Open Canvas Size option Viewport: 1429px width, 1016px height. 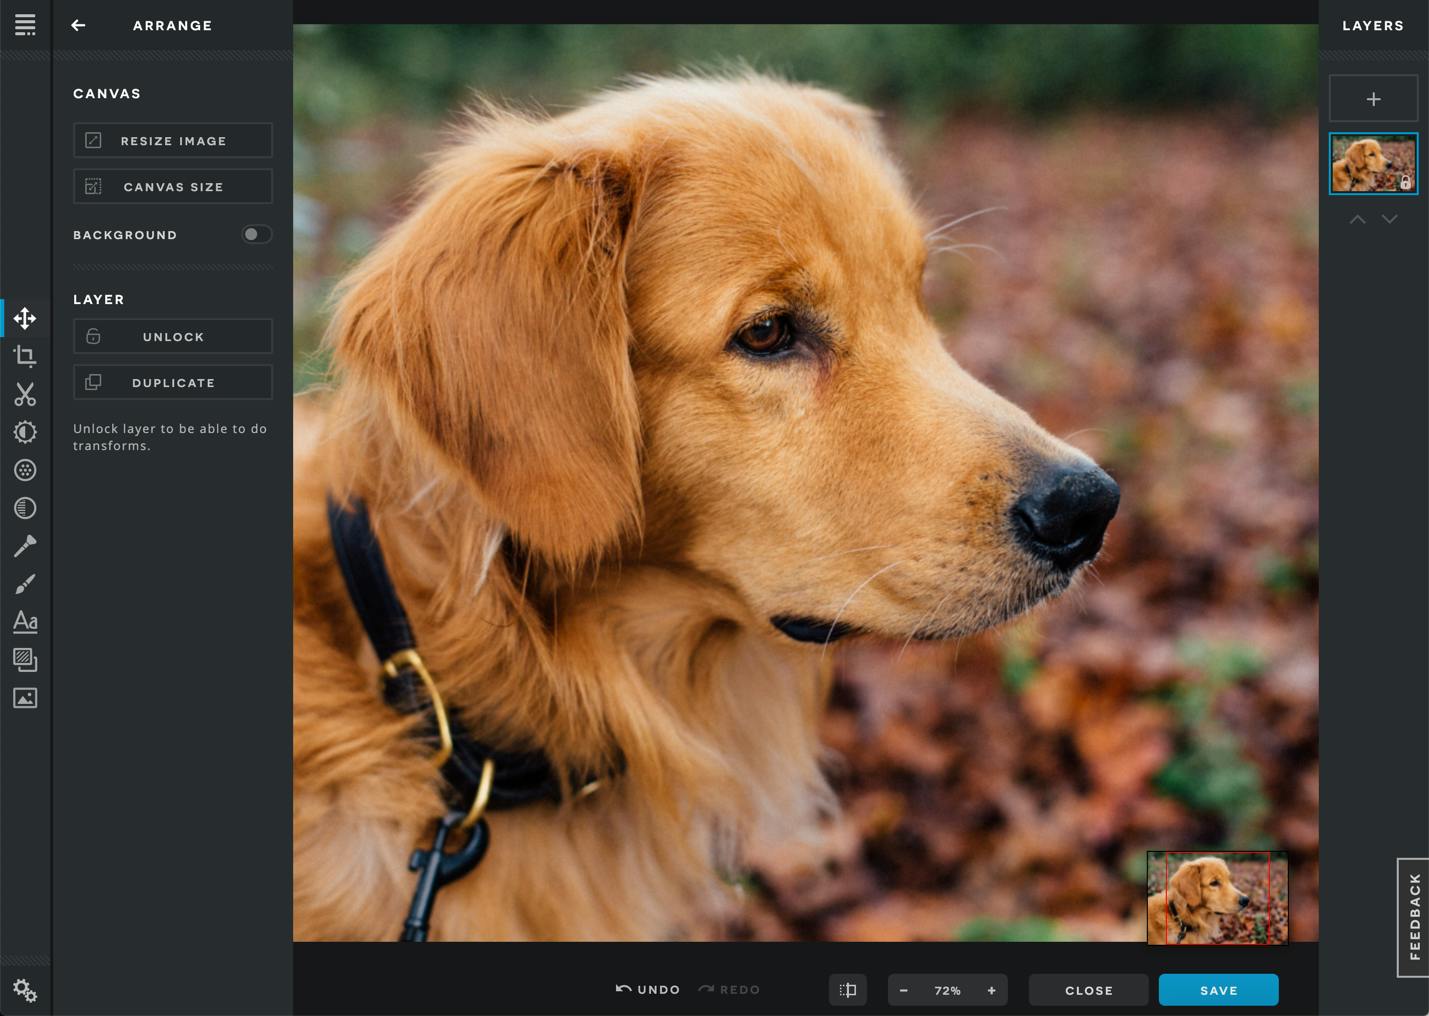(x=173, y=187)
